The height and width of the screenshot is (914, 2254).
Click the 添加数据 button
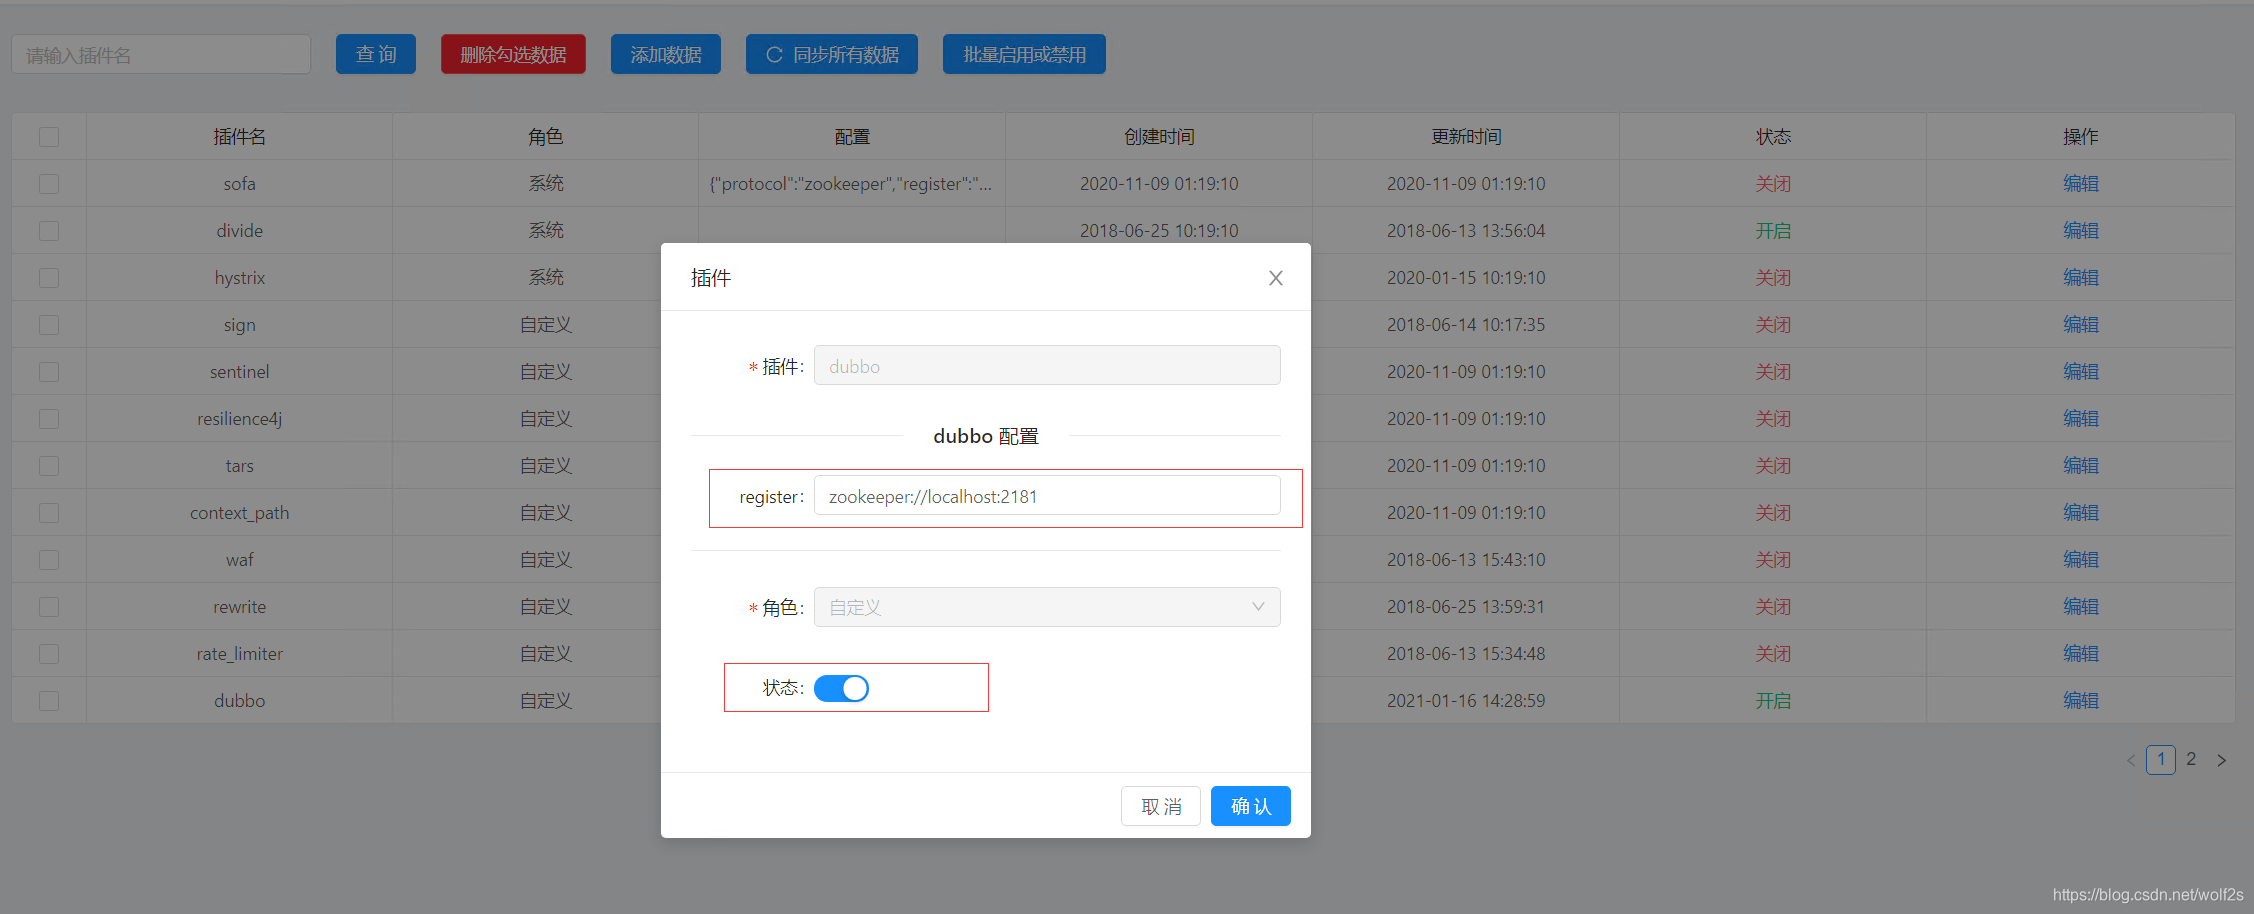(666, 54)
